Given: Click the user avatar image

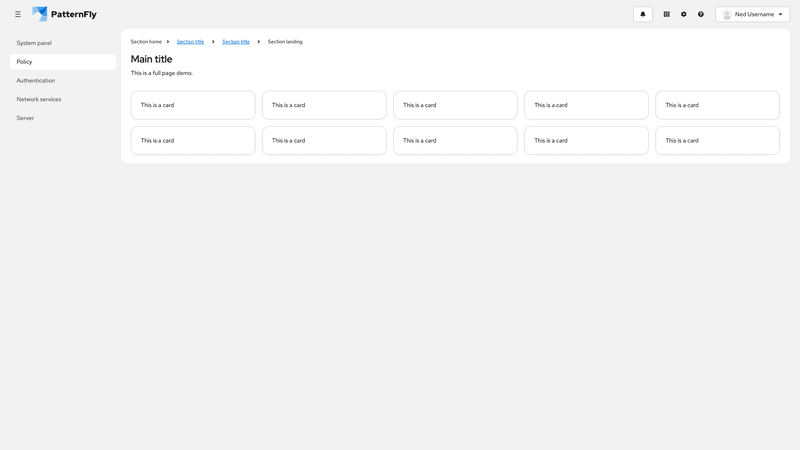Looking at the screenshot, I should tap(727, 14).
